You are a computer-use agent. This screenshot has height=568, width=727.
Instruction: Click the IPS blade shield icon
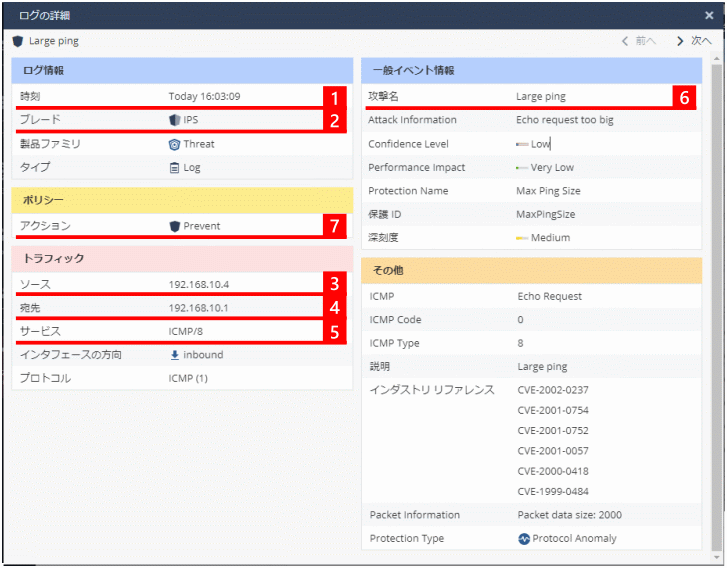175,120
